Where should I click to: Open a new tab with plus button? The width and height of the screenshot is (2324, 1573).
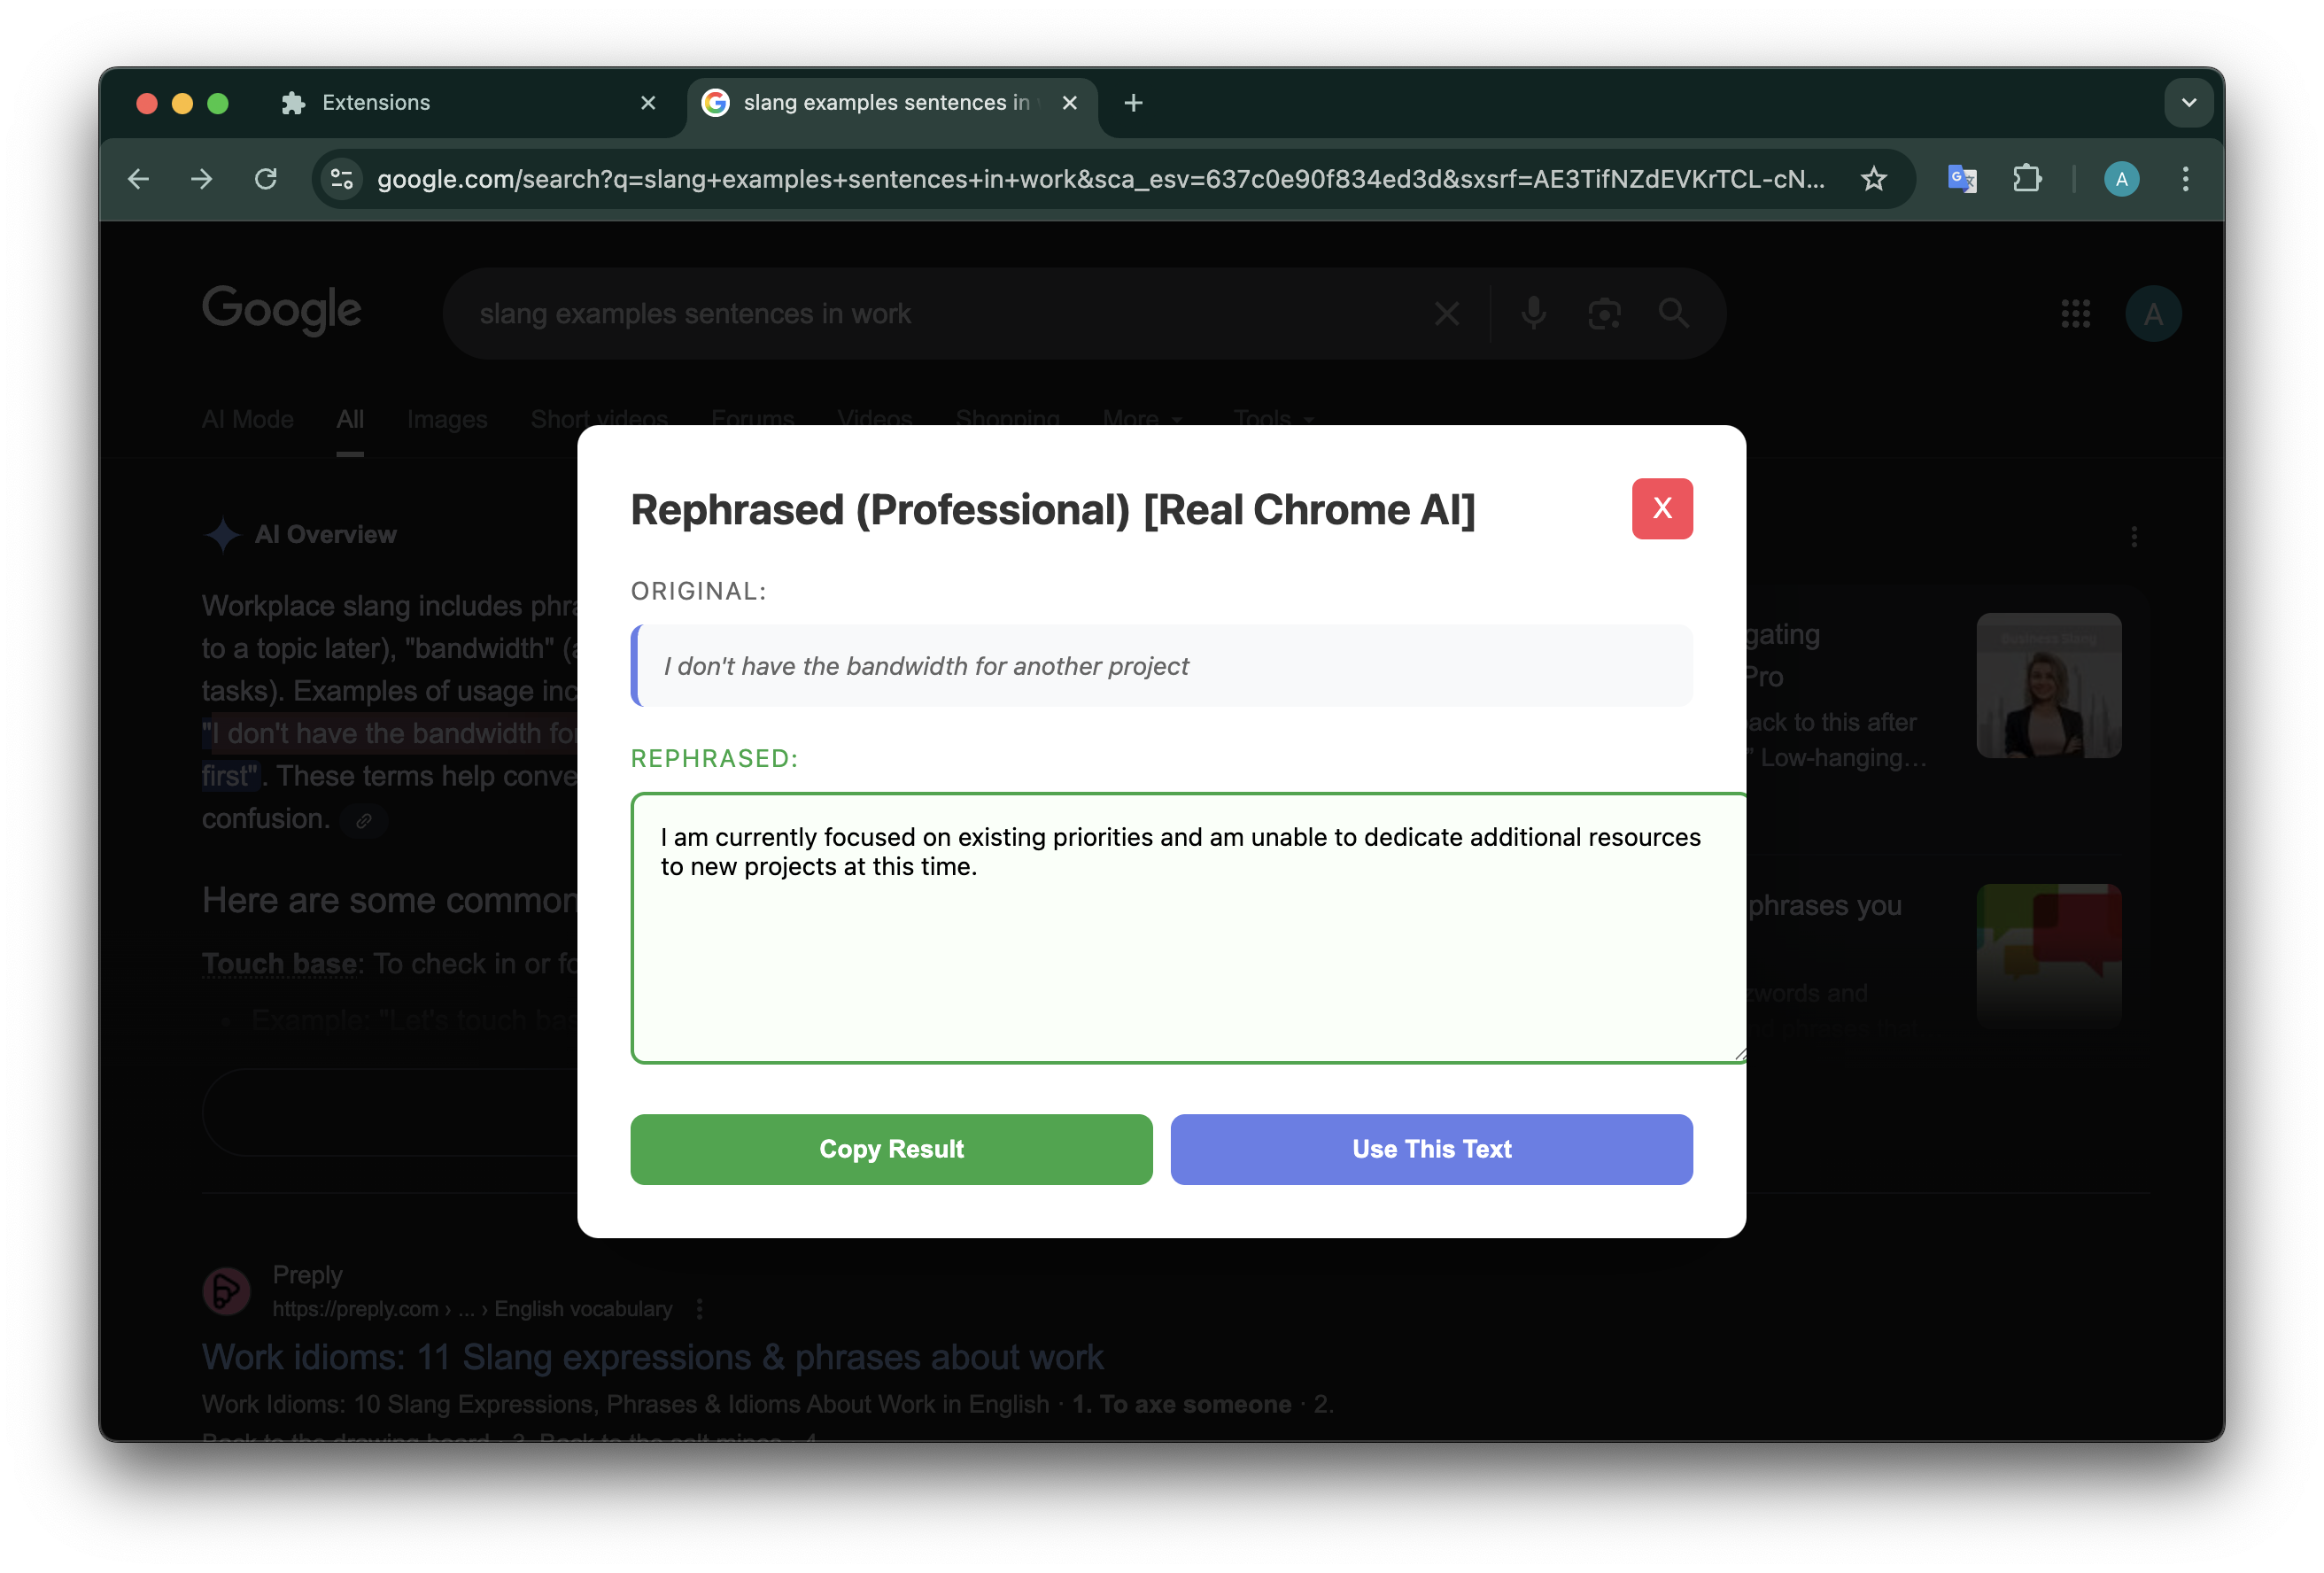[1133, 103]
